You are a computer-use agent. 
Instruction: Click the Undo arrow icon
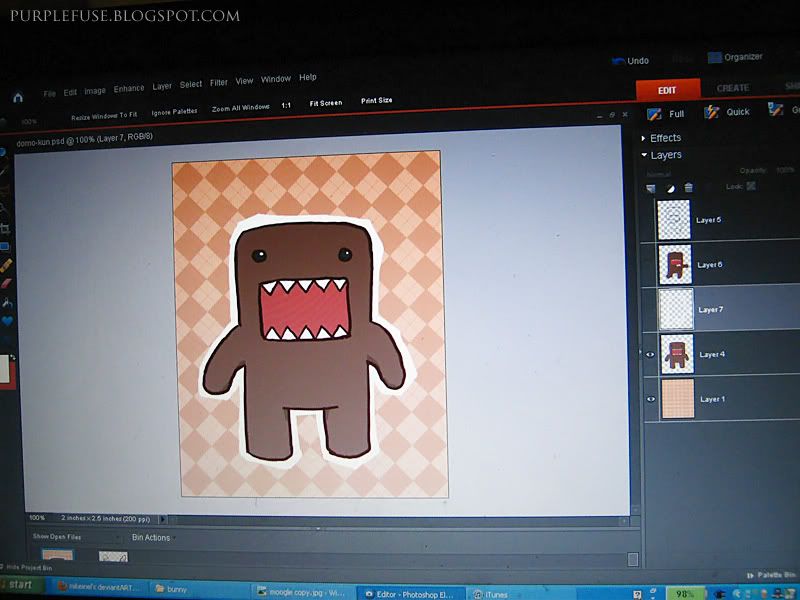coord(619,60)
